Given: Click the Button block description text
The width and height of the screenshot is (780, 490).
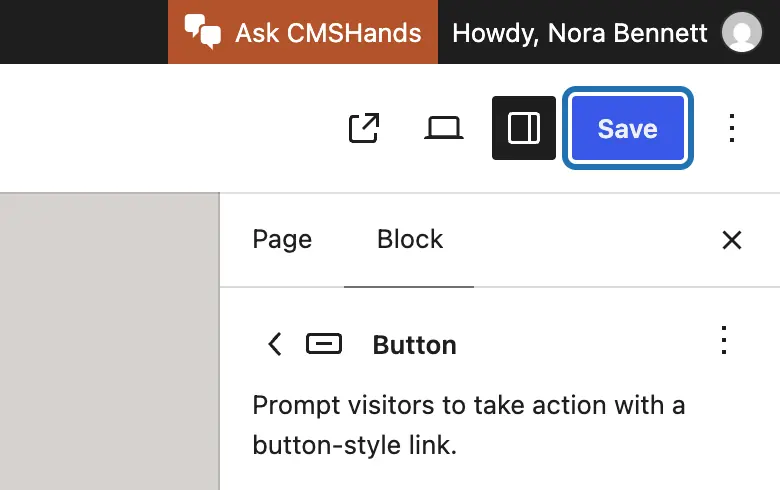Looking at the screenshot, I should click(x=469, y=424).
